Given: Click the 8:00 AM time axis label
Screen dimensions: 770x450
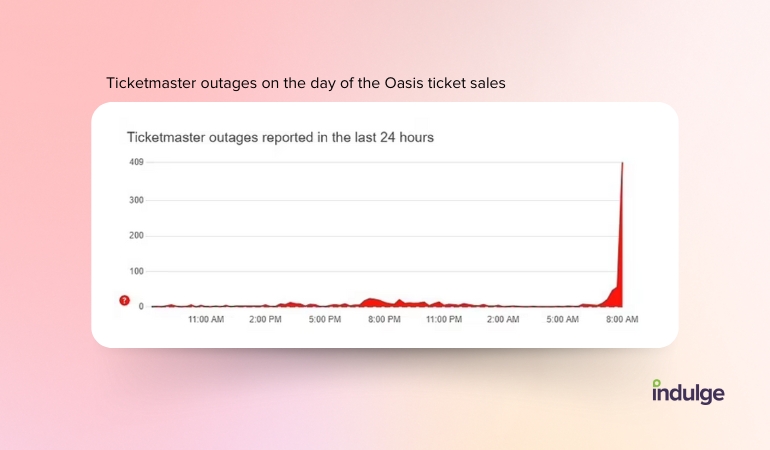Looking at the screenshot, I should (x=622, y=319).
